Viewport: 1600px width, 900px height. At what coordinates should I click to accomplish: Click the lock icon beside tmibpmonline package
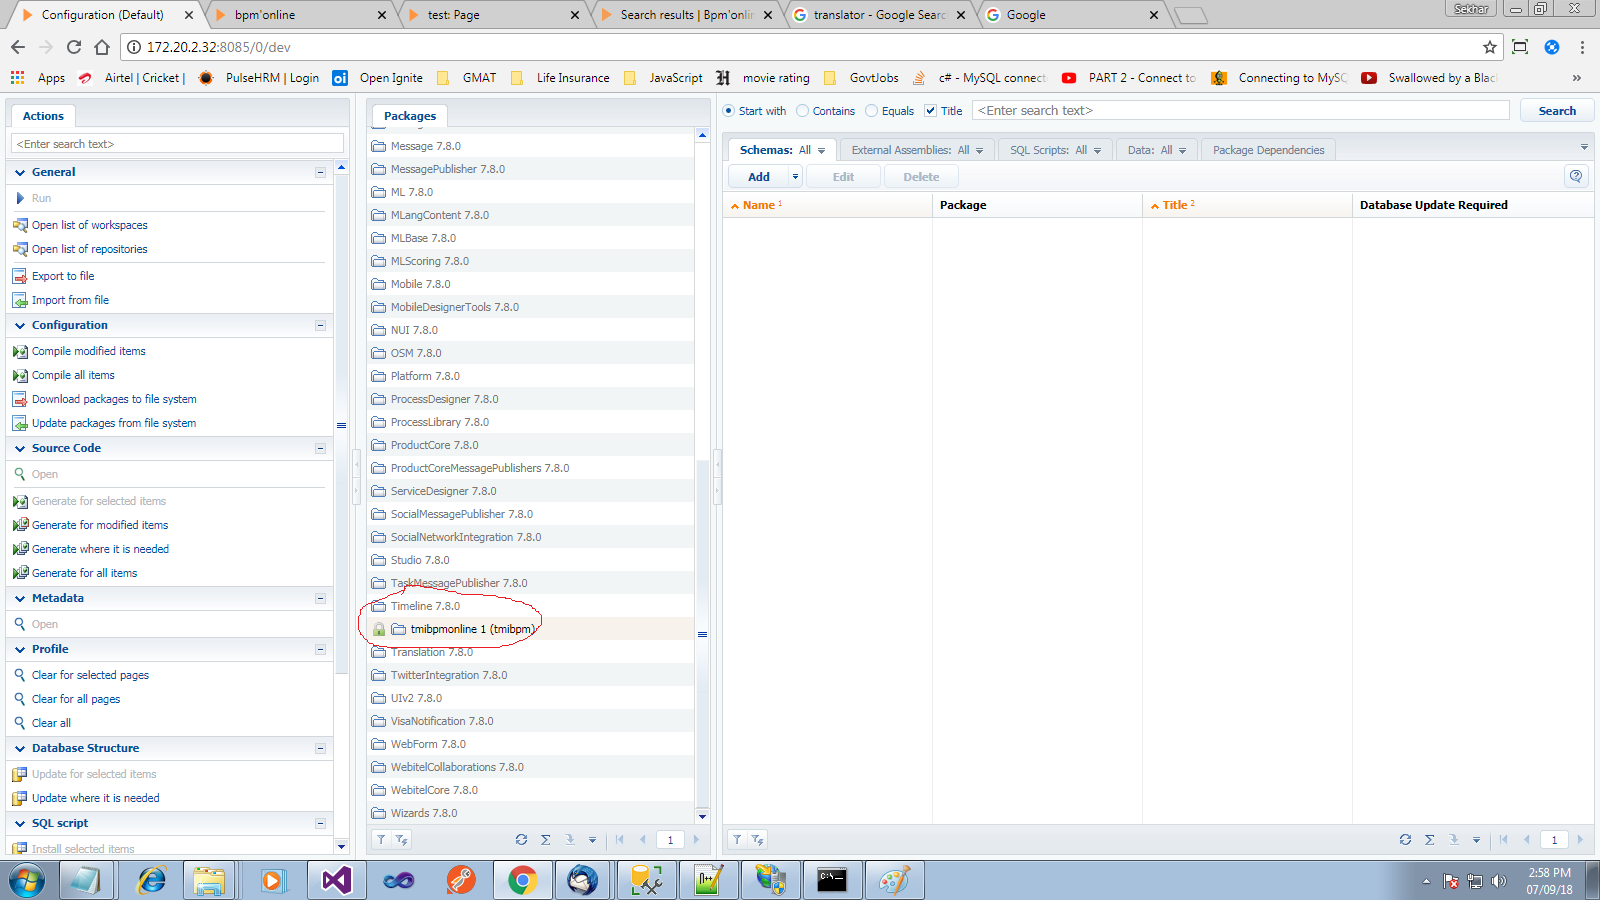pos(379,629)
